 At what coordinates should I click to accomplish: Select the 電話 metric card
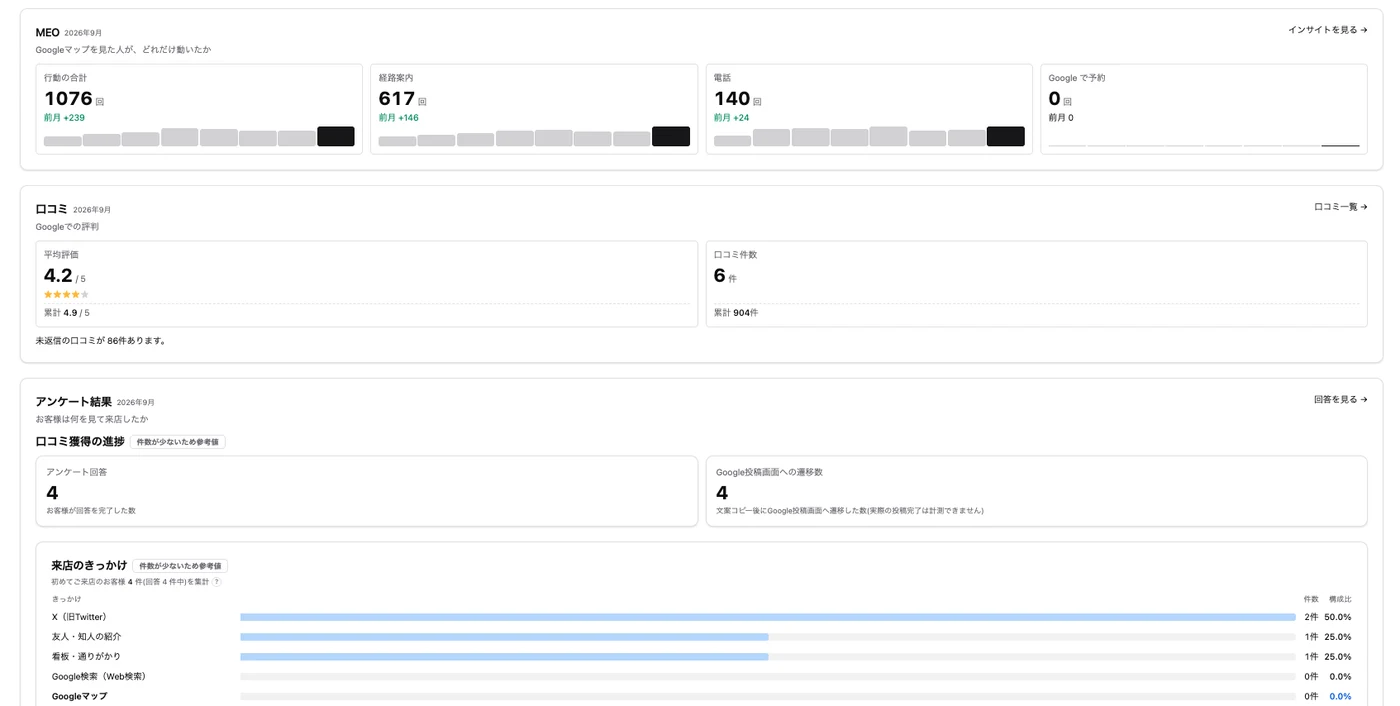coord(869,109)
